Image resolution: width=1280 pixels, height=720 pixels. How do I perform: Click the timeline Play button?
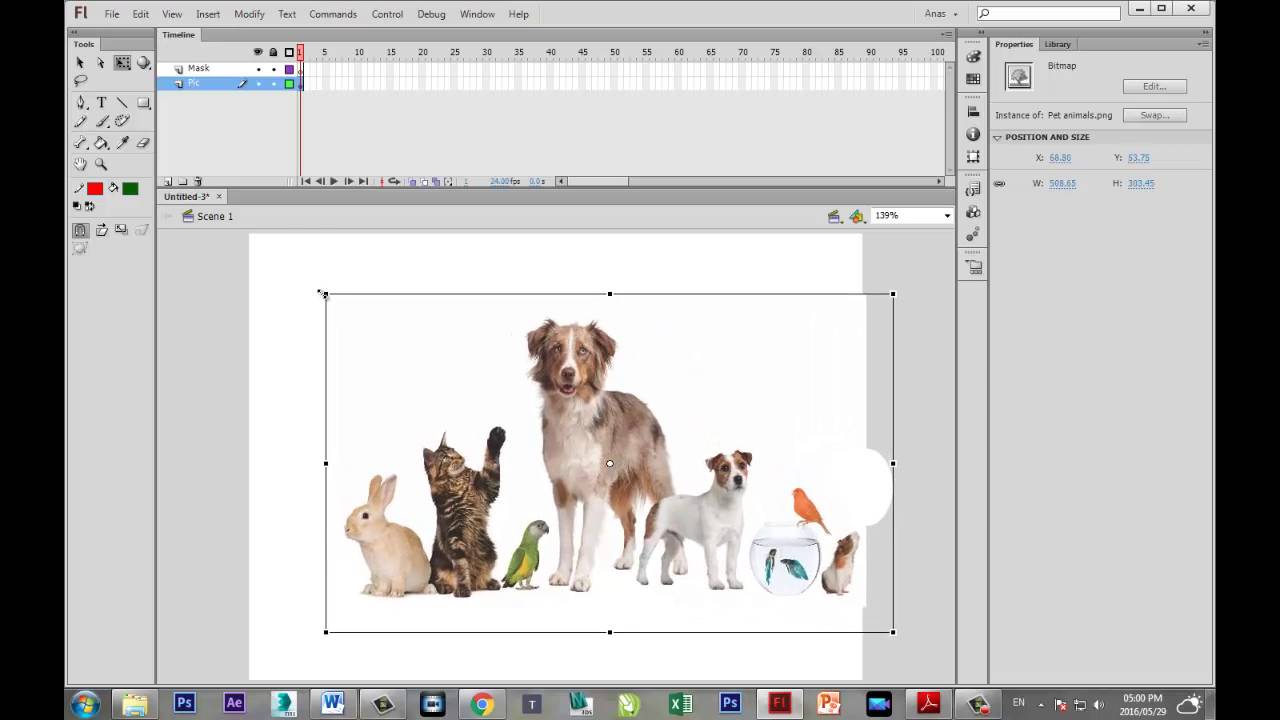333,181
